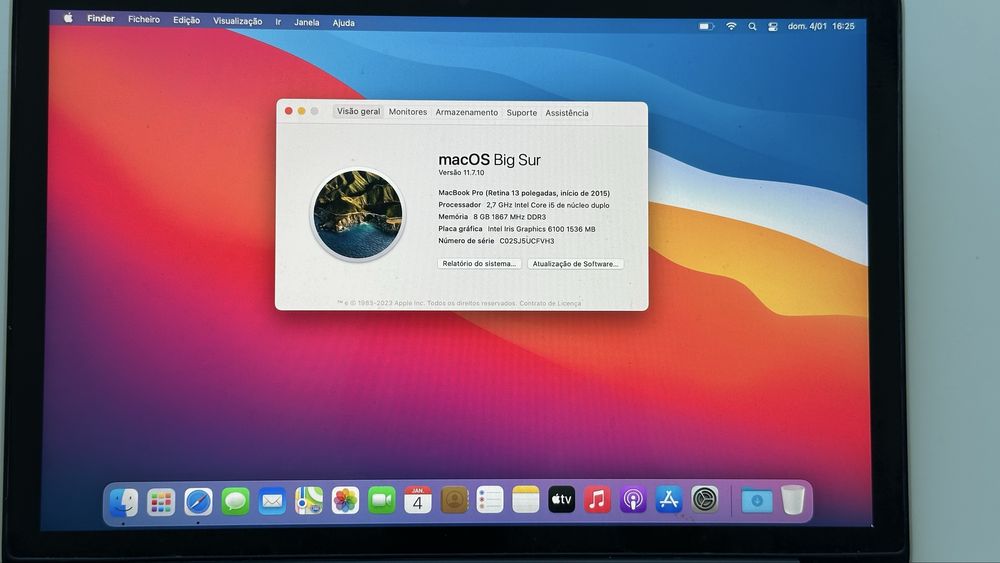Click the '2,7 GHz Intel Core i5' processor value

tap(548, 205)
